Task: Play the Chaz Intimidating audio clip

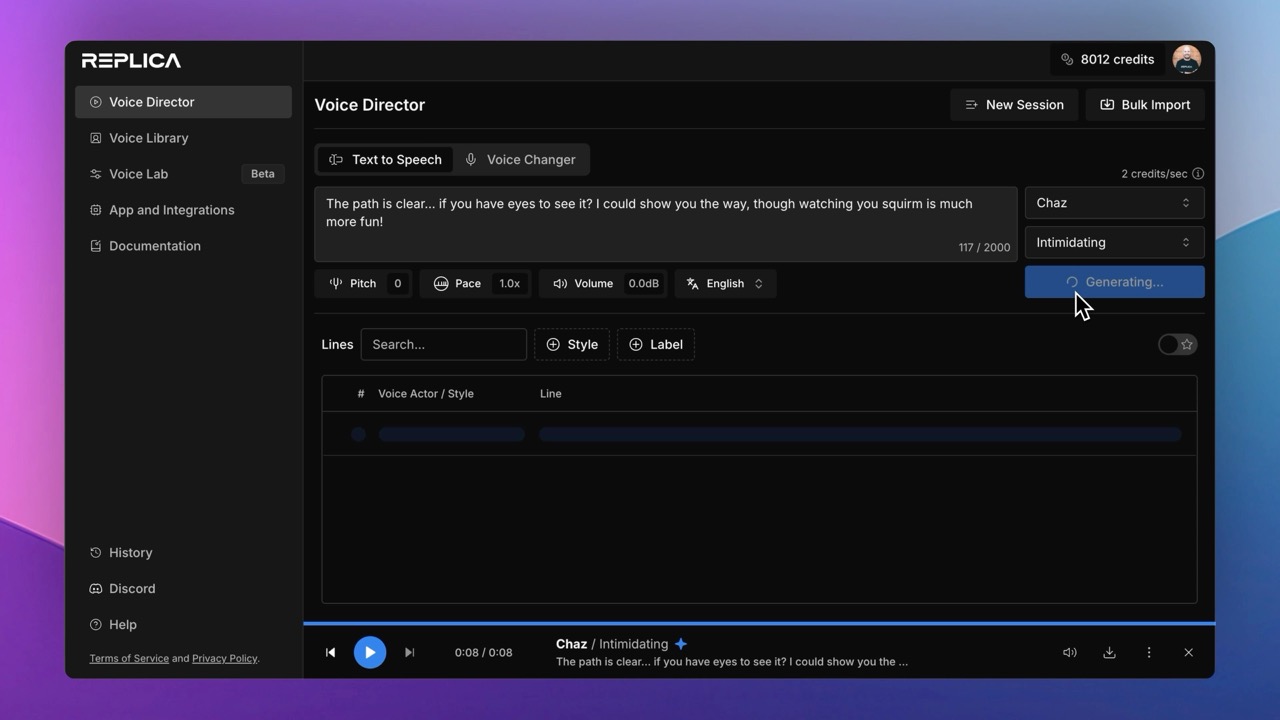Action: [369, 652]
